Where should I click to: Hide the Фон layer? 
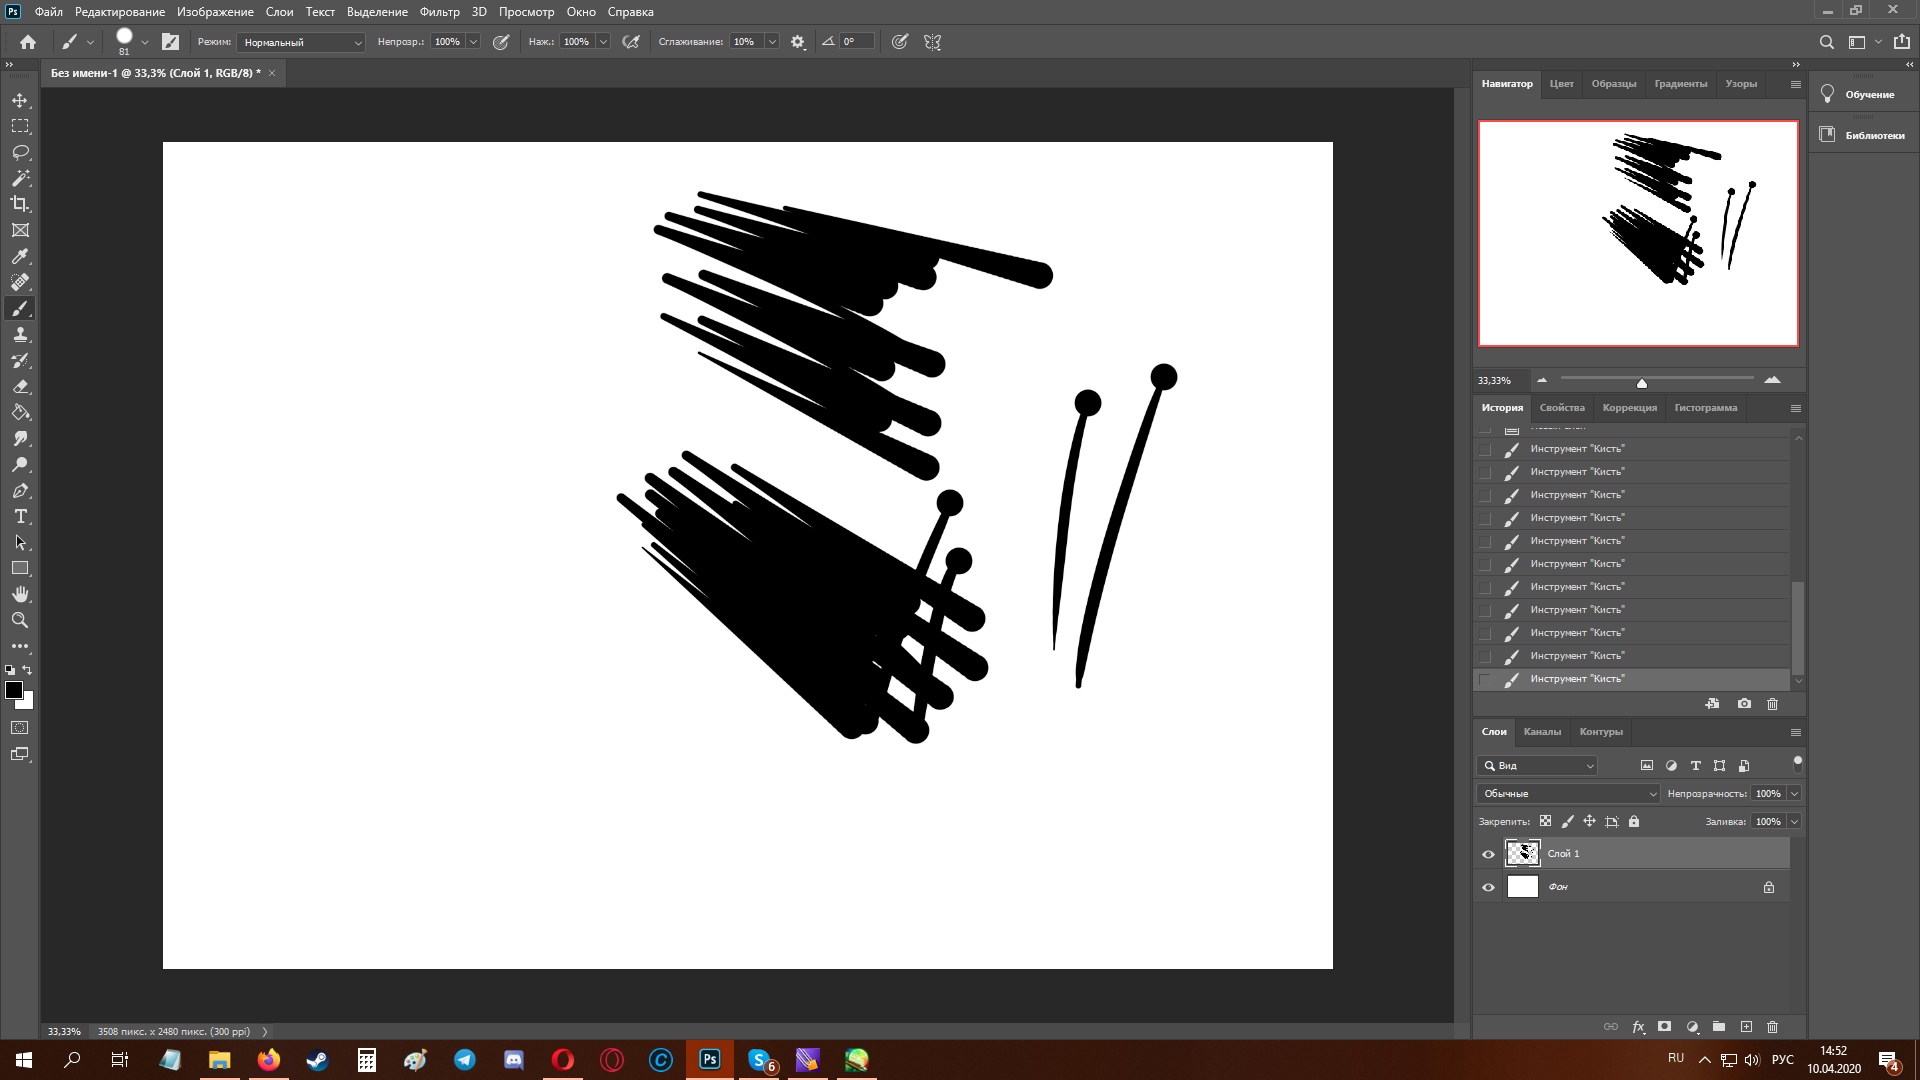(x=1489, y=887)
